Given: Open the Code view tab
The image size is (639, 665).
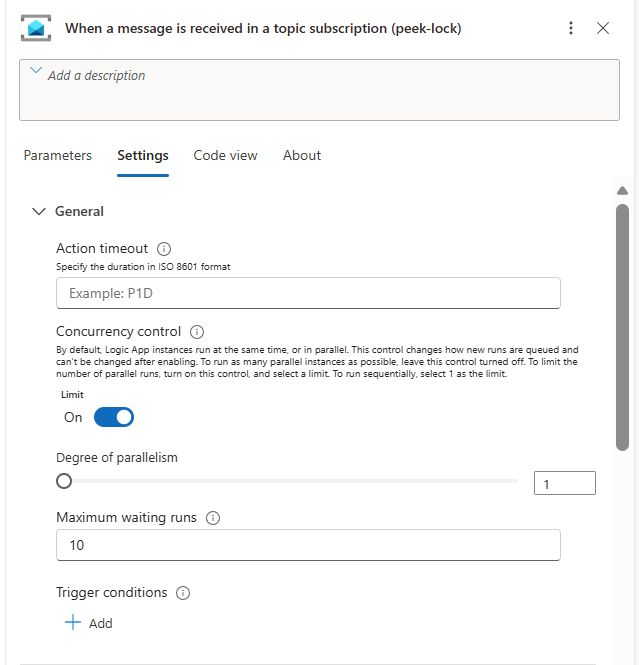Looking at the screenshot, I should tap(225, 155).
